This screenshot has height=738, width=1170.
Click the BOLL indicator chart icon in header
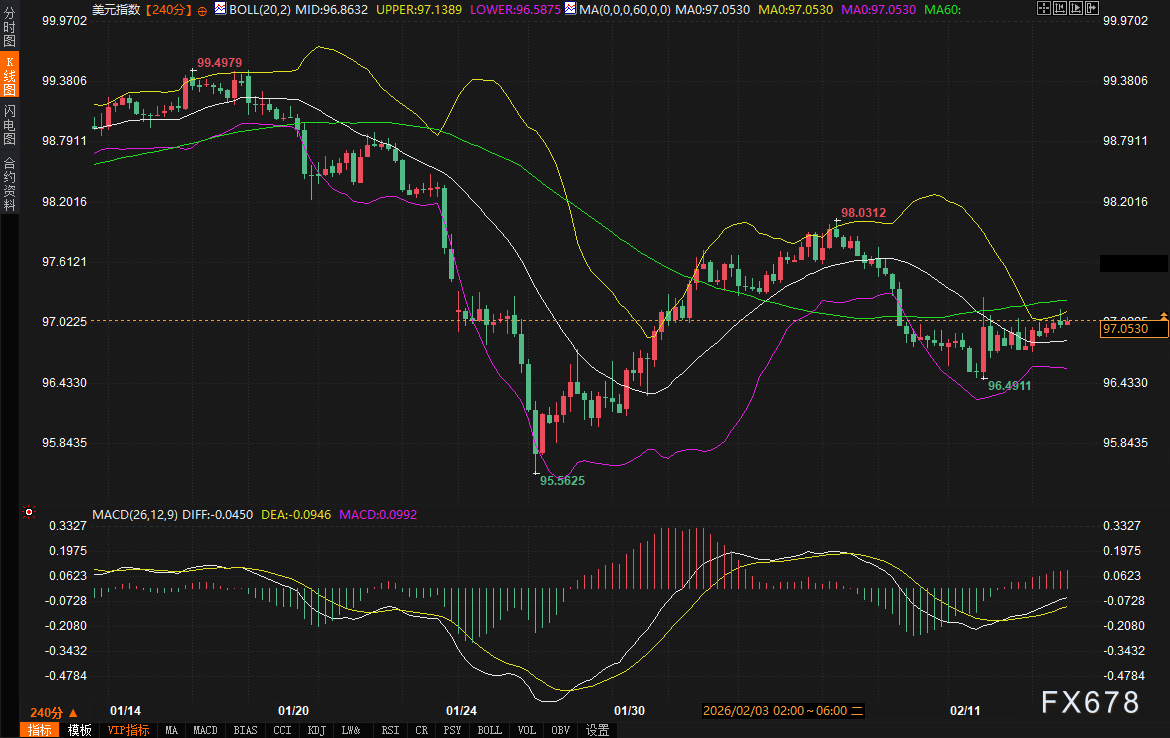pyautogui.click(x=220, y=9)
